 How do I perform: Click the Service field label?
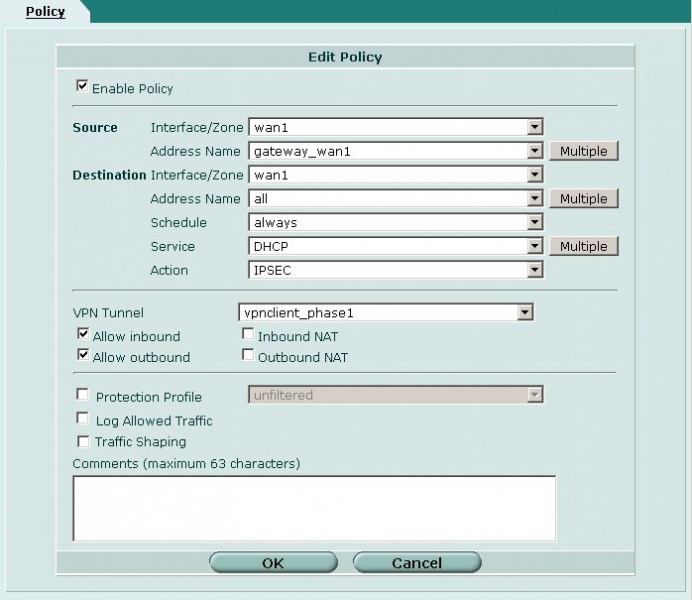click(x=173, y=246)
